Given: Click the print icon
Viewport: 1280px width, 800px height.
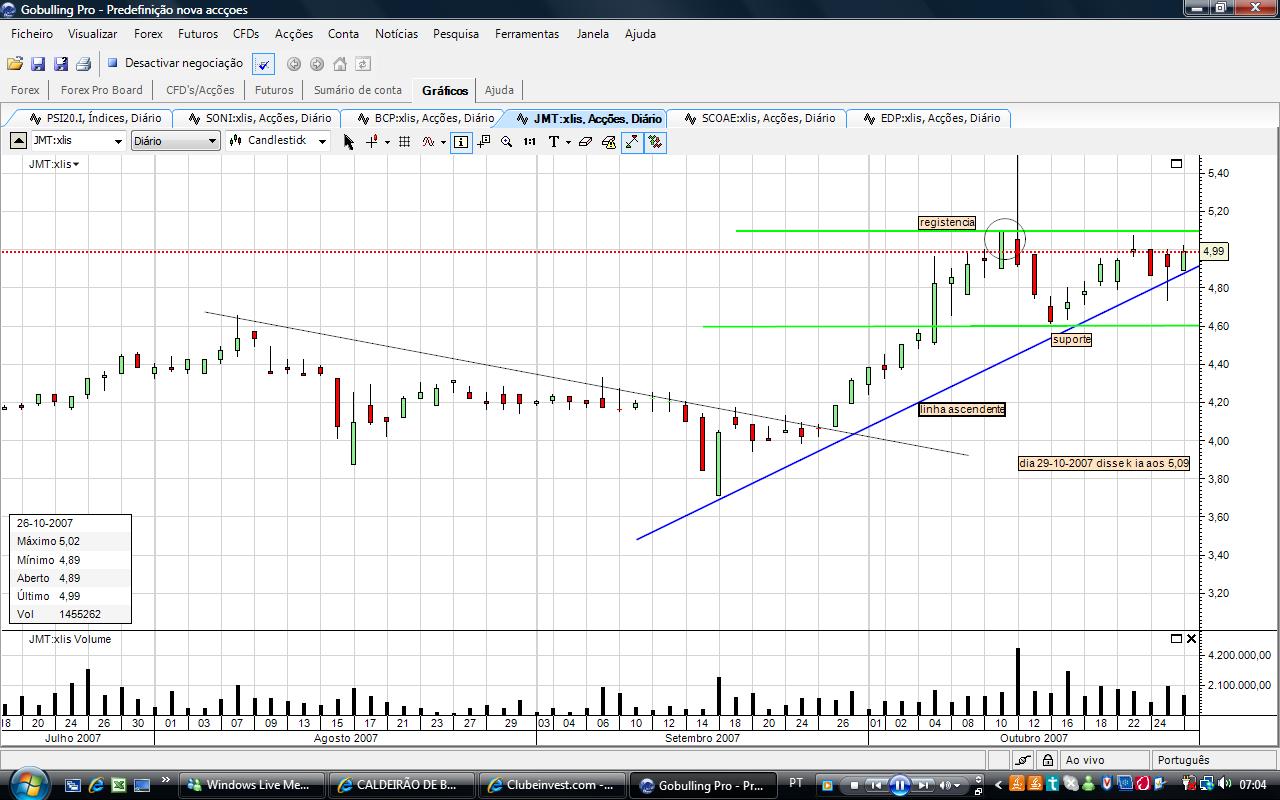Looking at the screenshot, I should [x=84, y=64].
